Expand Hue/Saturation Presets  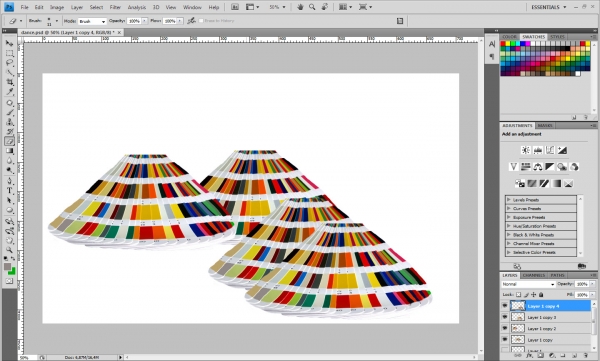click(509, 226)
